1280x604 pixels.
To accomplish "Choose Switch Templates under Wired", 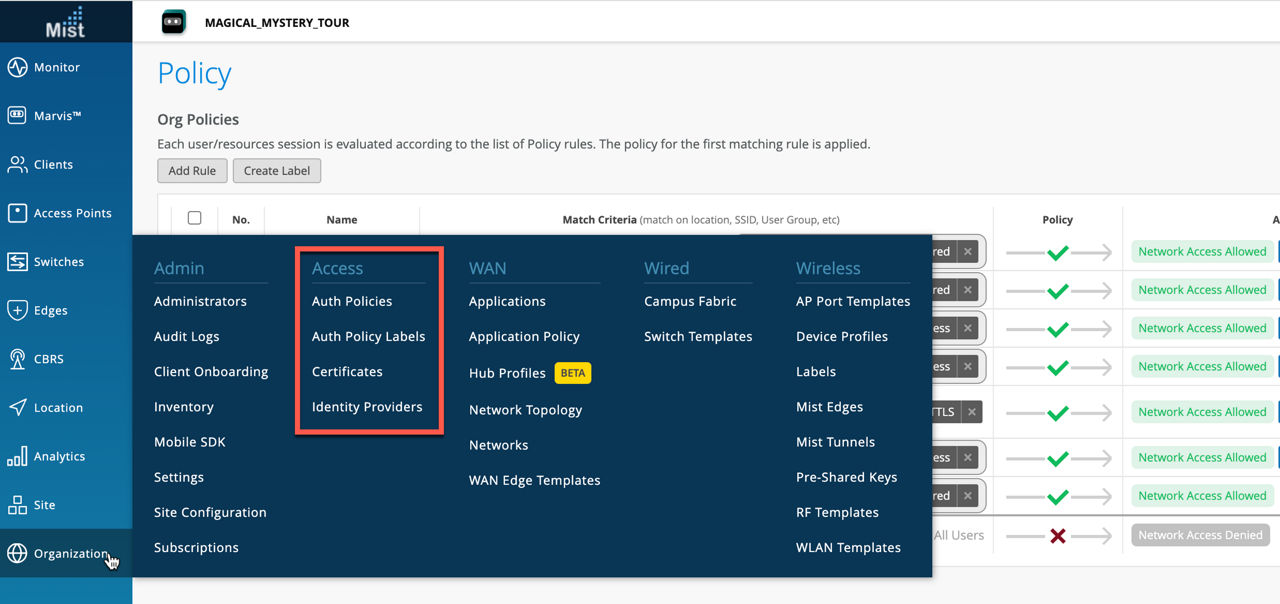I will coord(698,336).
